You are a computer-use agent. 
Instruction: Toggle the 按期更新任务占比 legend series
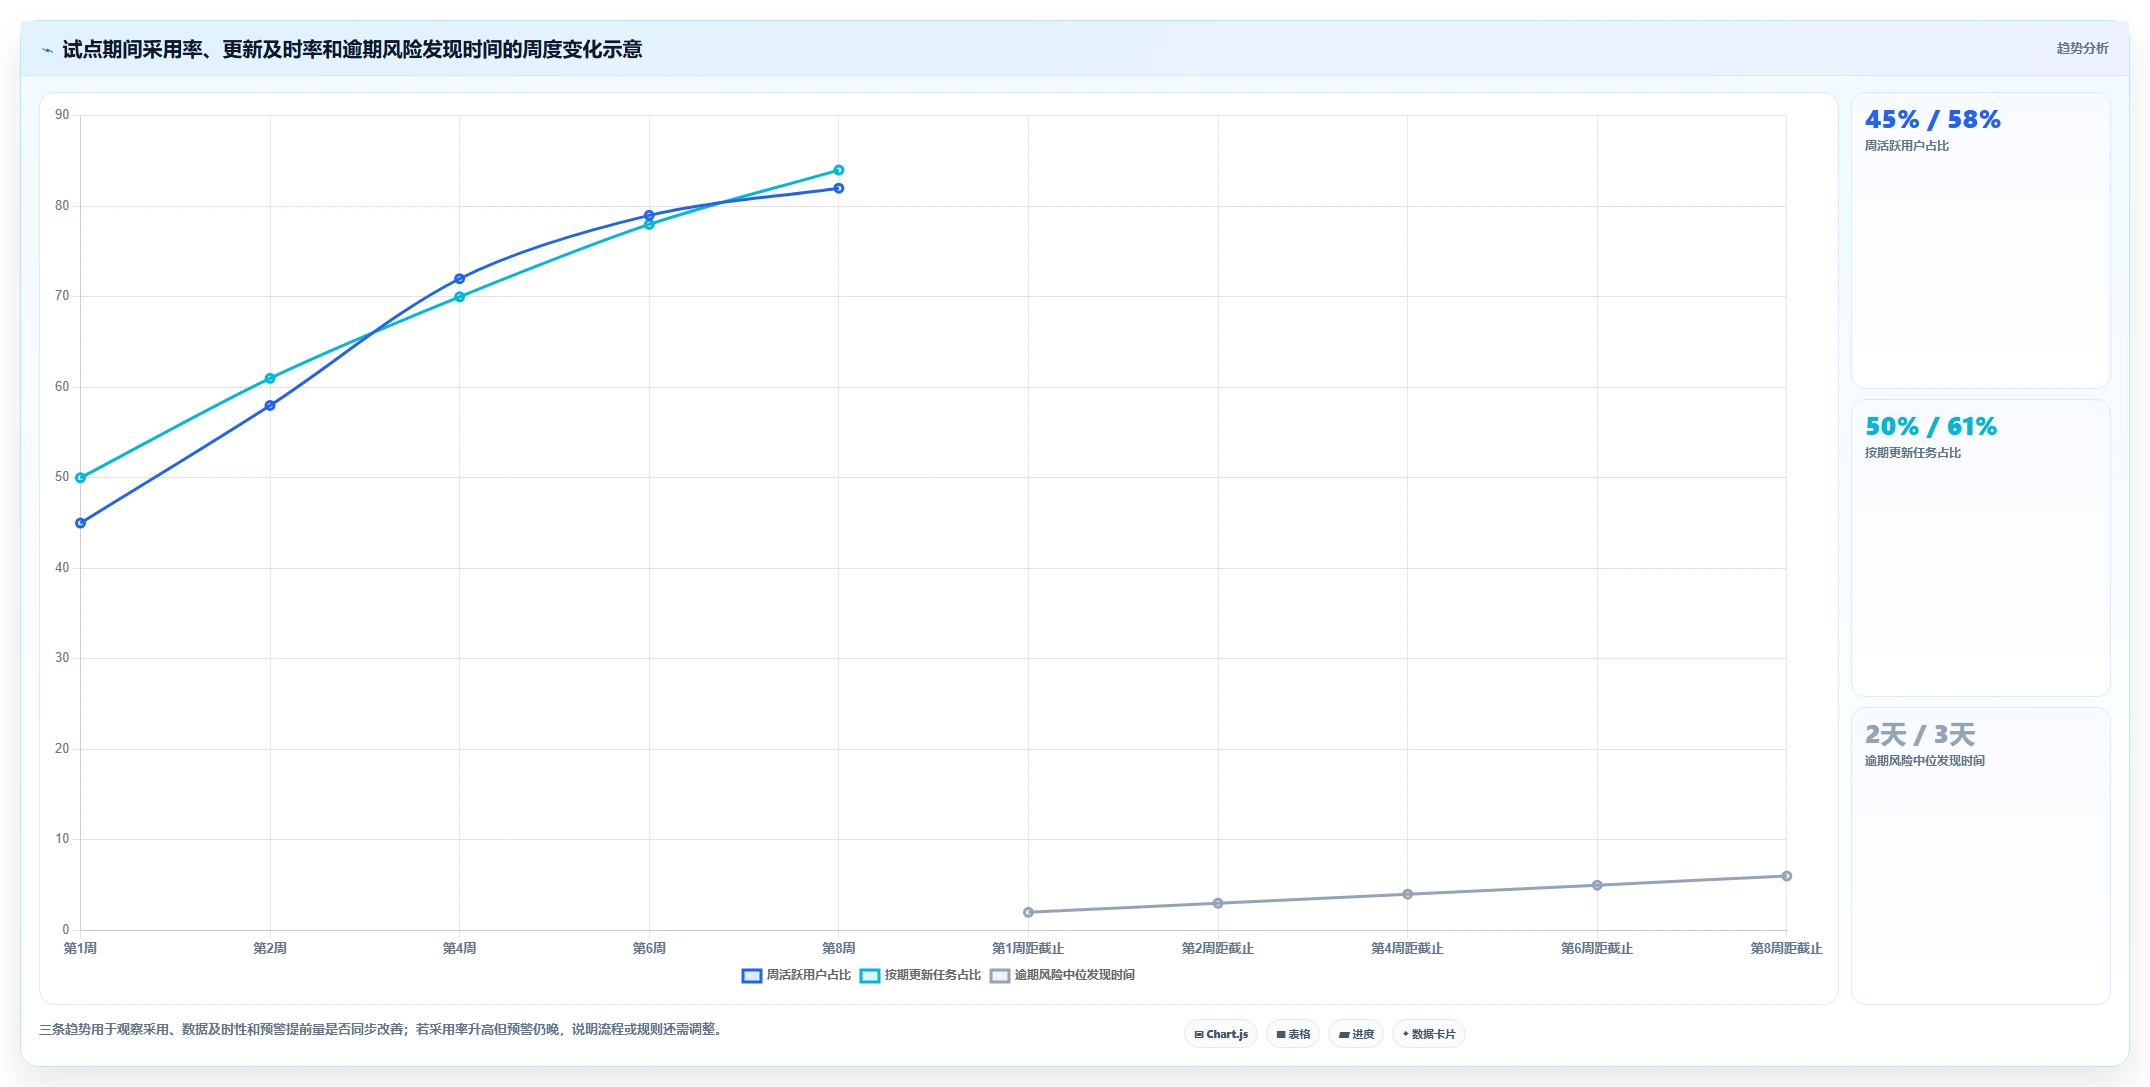pos(920,975)
